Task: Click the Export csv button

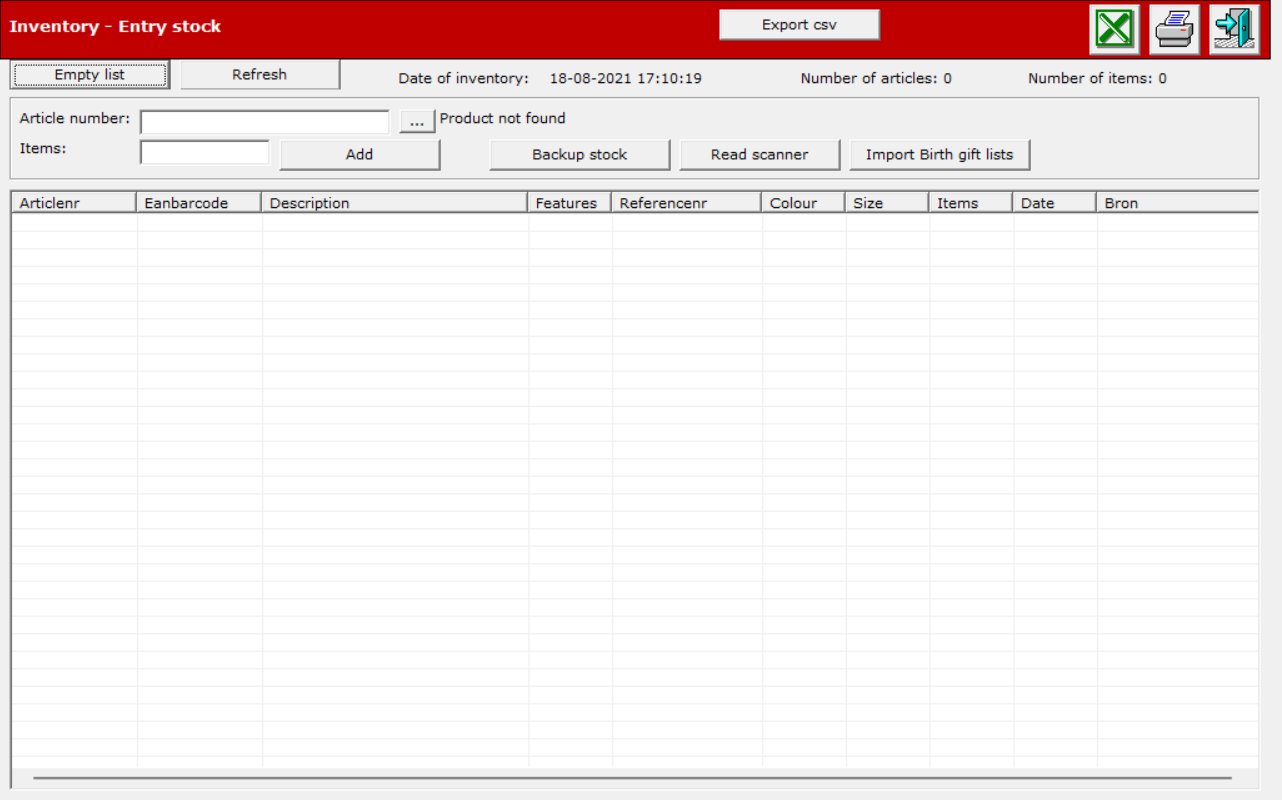Action: pyautogui.click(x=799, y=25)
